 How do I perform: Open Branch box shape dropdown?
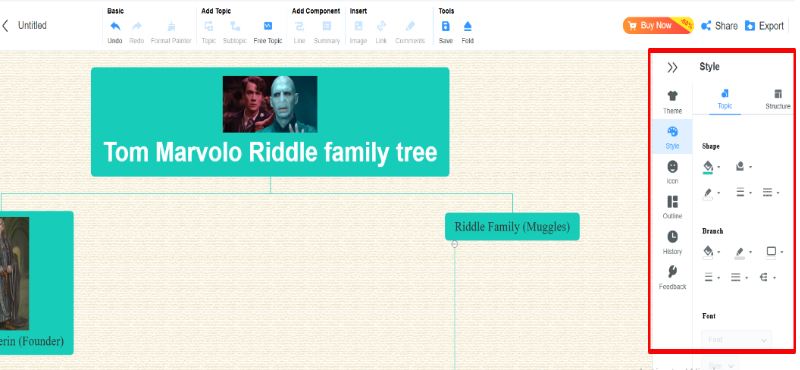click(774, 252)
